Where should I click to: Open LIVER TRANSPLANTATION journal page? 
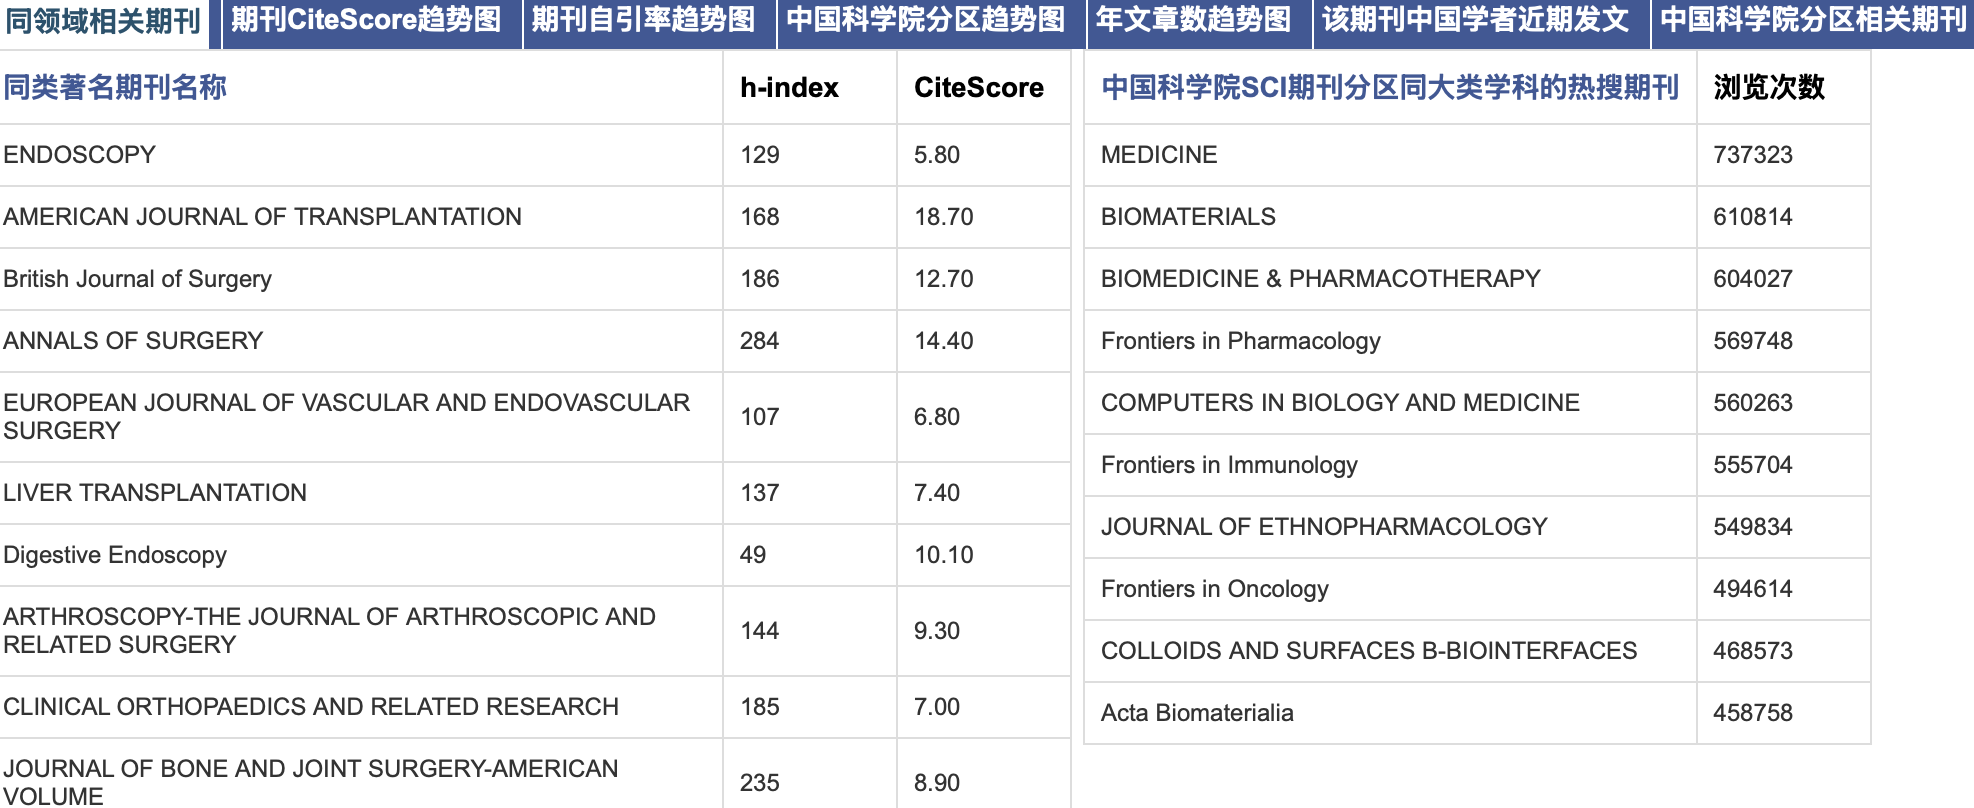tap(155, 493)
